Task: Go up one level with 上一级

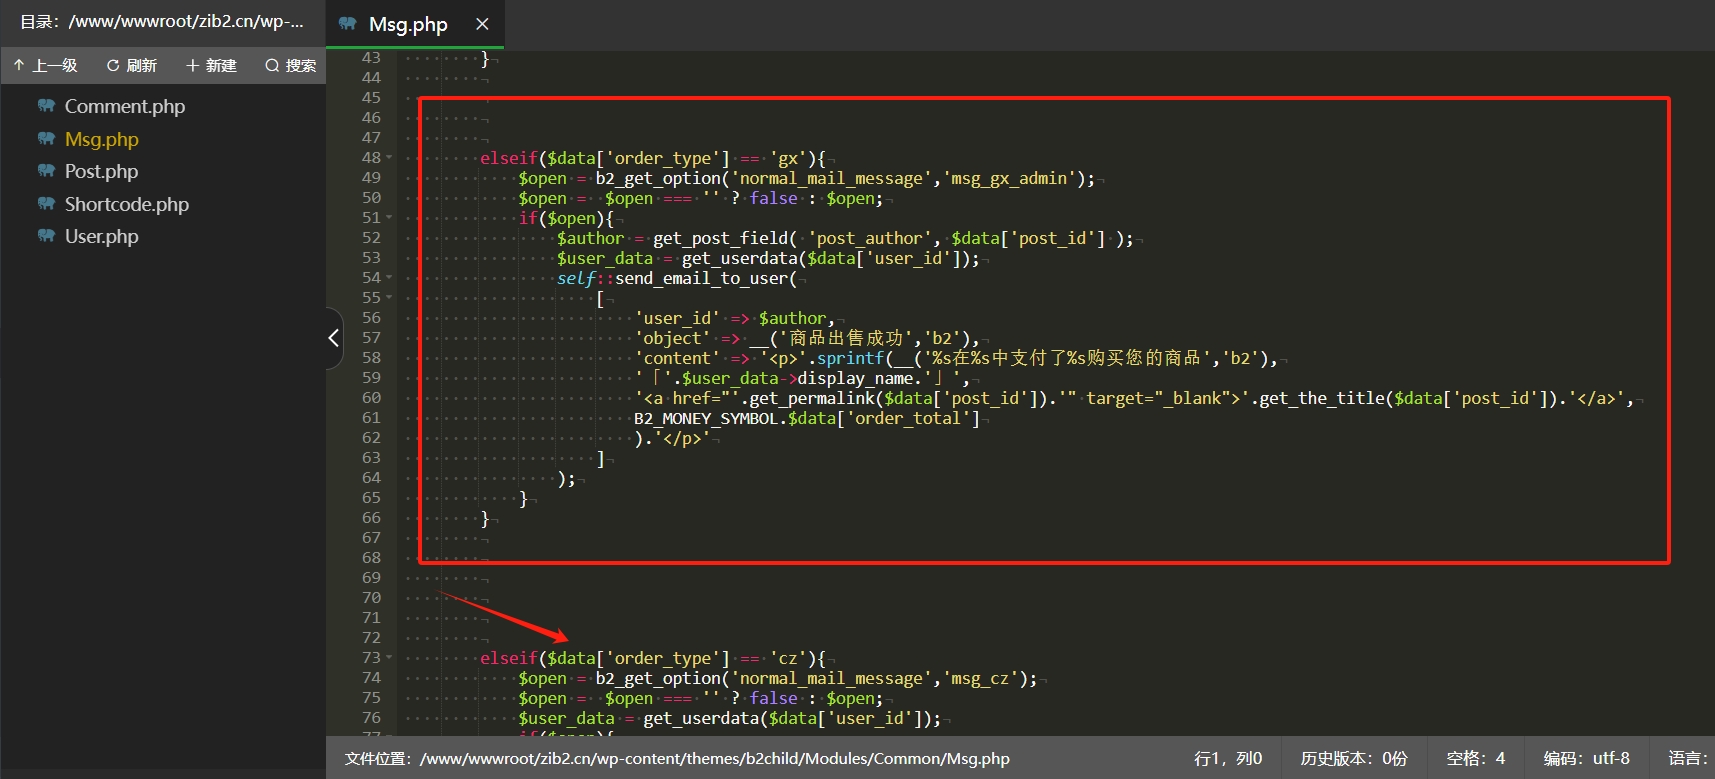Action: (x=46, y=66)
